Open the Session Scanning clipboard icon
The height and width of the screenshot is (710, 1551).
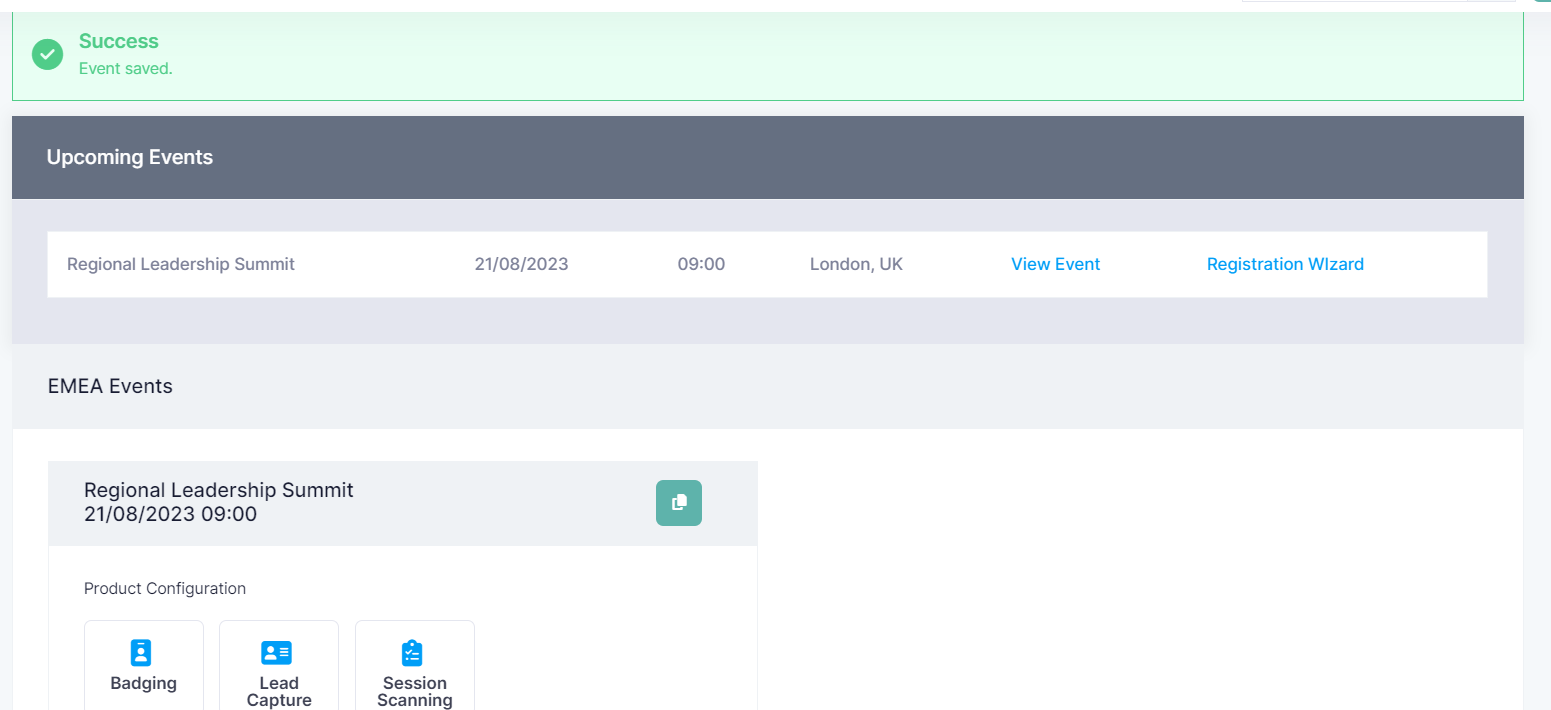[412, 653]
